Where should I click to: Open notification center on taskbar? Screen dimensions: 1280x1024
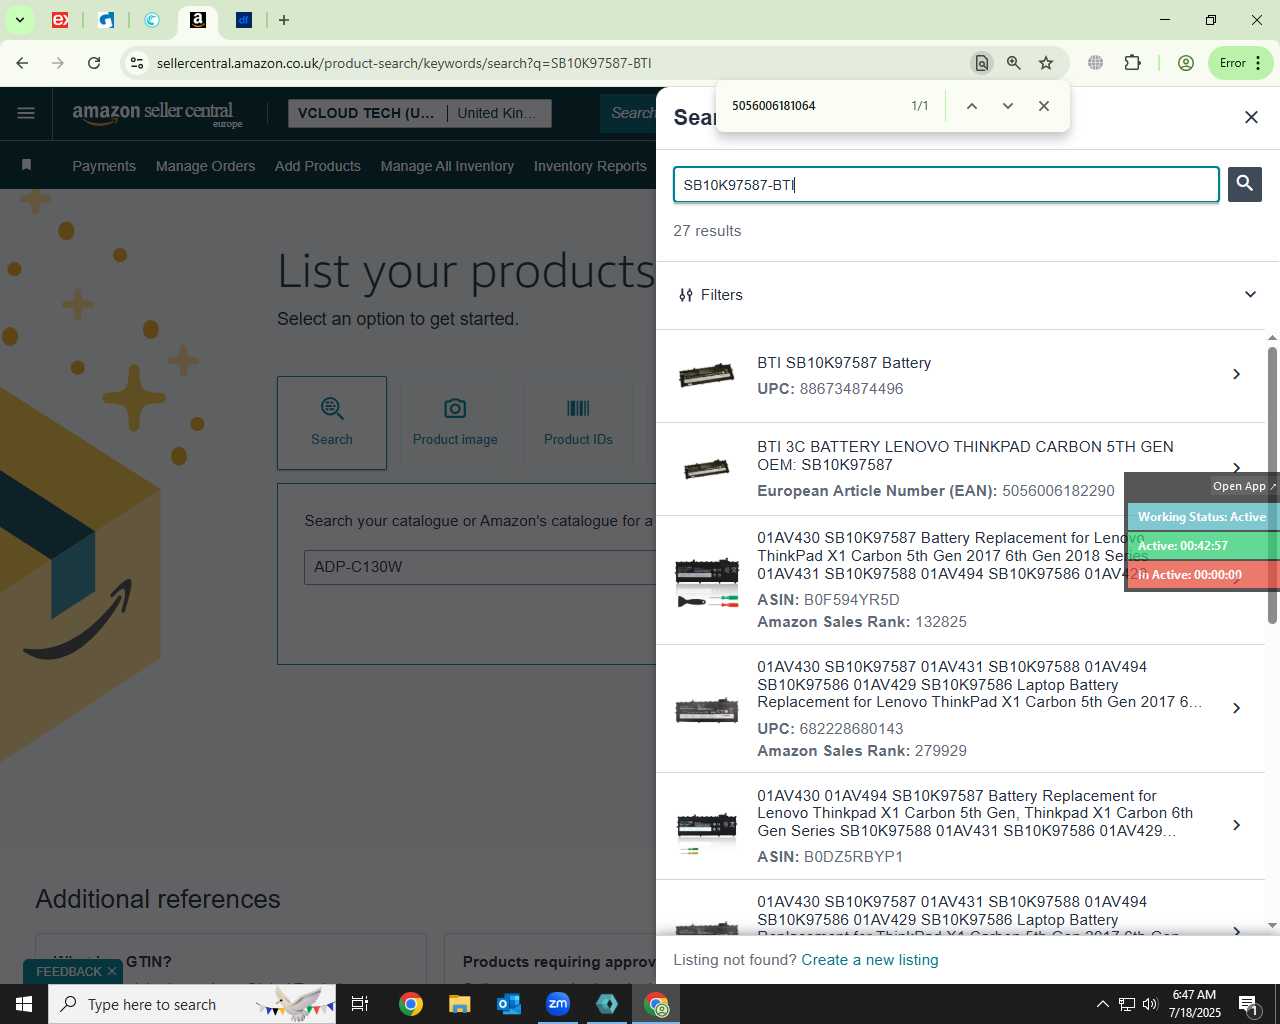(x=1249, y=1004)
